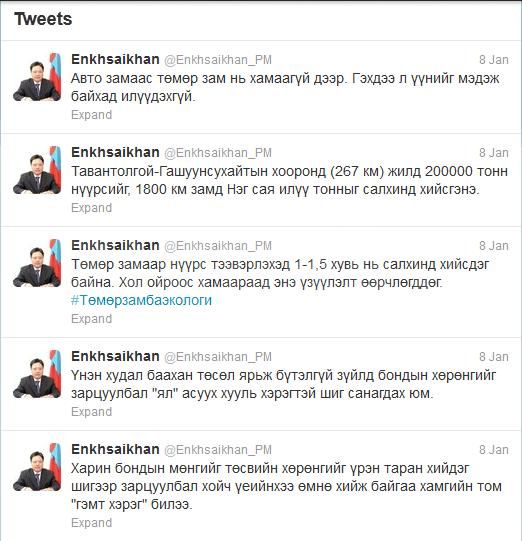
Task: Open @Enkhsaikhan_PM handle on second tweet
Action: pos(218,153)
